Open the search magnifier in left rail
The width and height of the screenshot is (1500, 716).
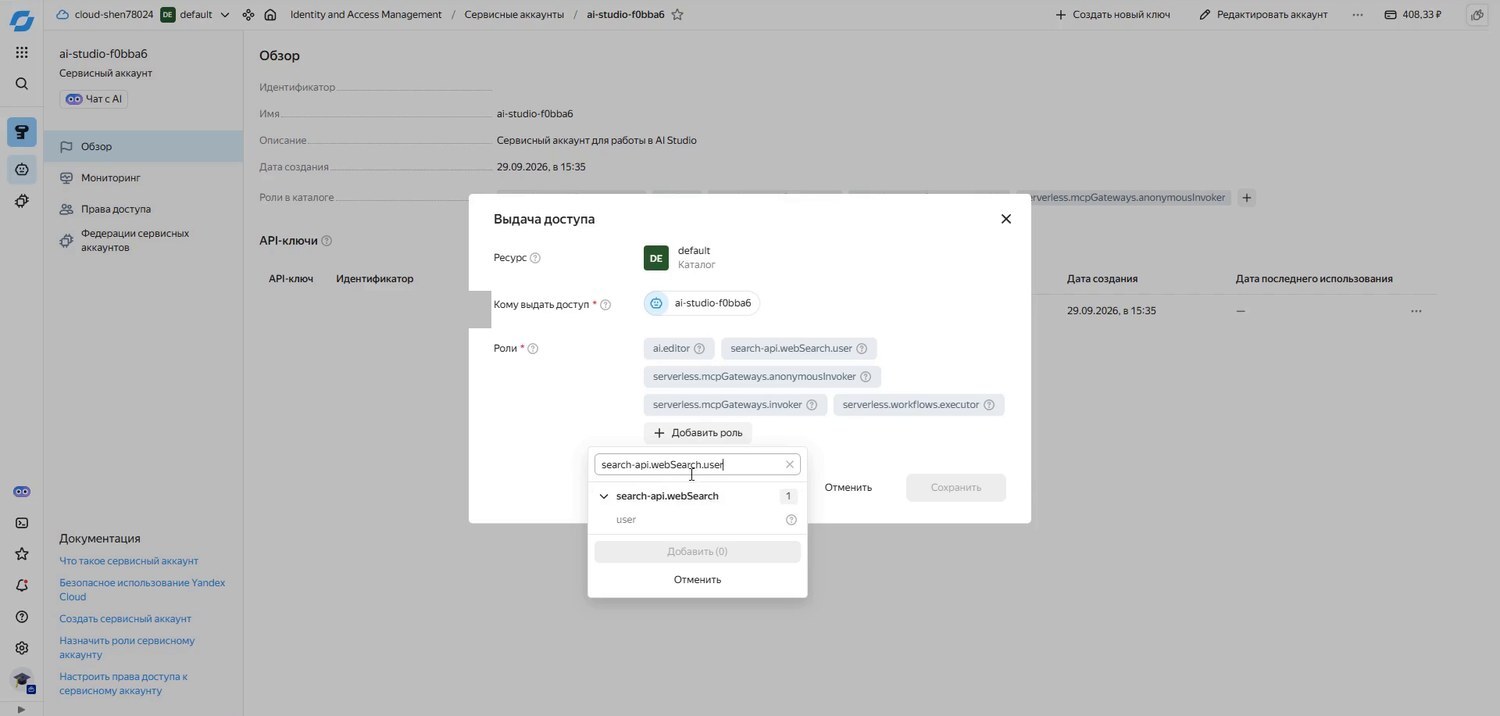coord(22,84)
